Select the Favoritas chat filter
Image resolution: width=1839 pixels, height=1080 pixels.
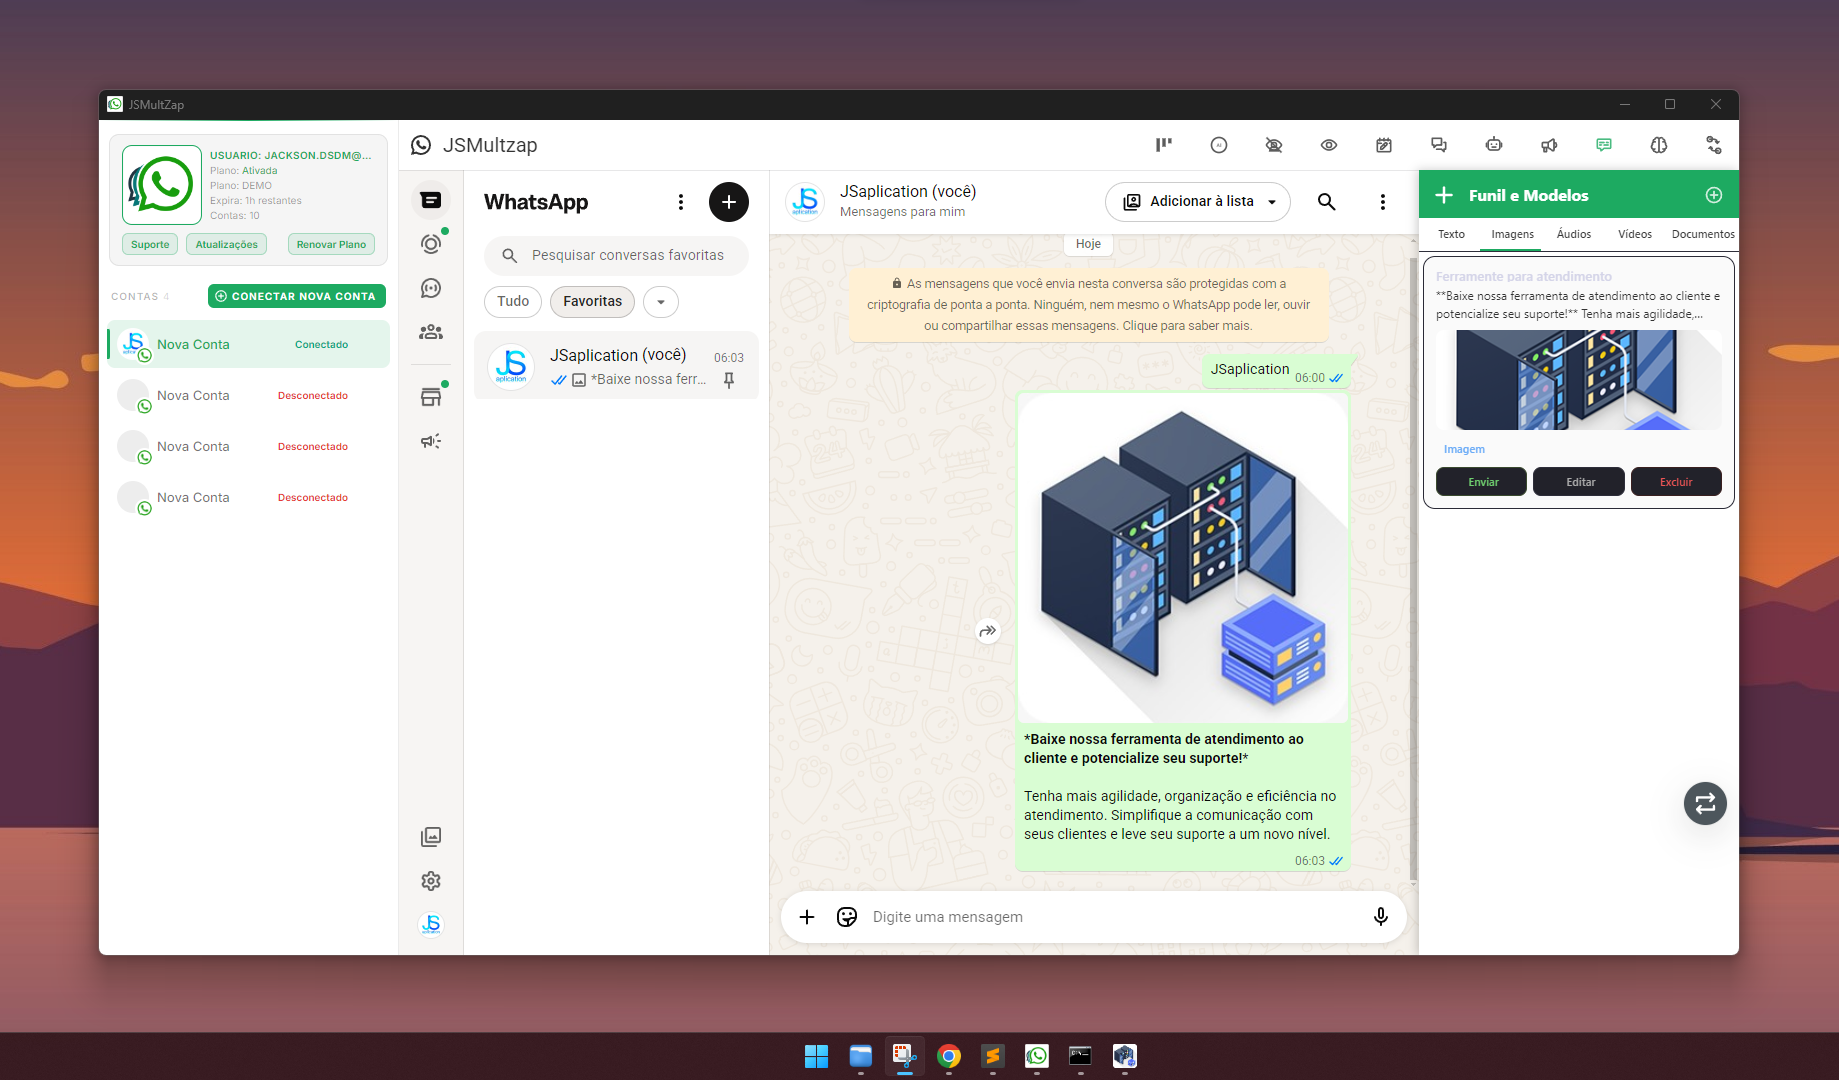tap(592, 301)
